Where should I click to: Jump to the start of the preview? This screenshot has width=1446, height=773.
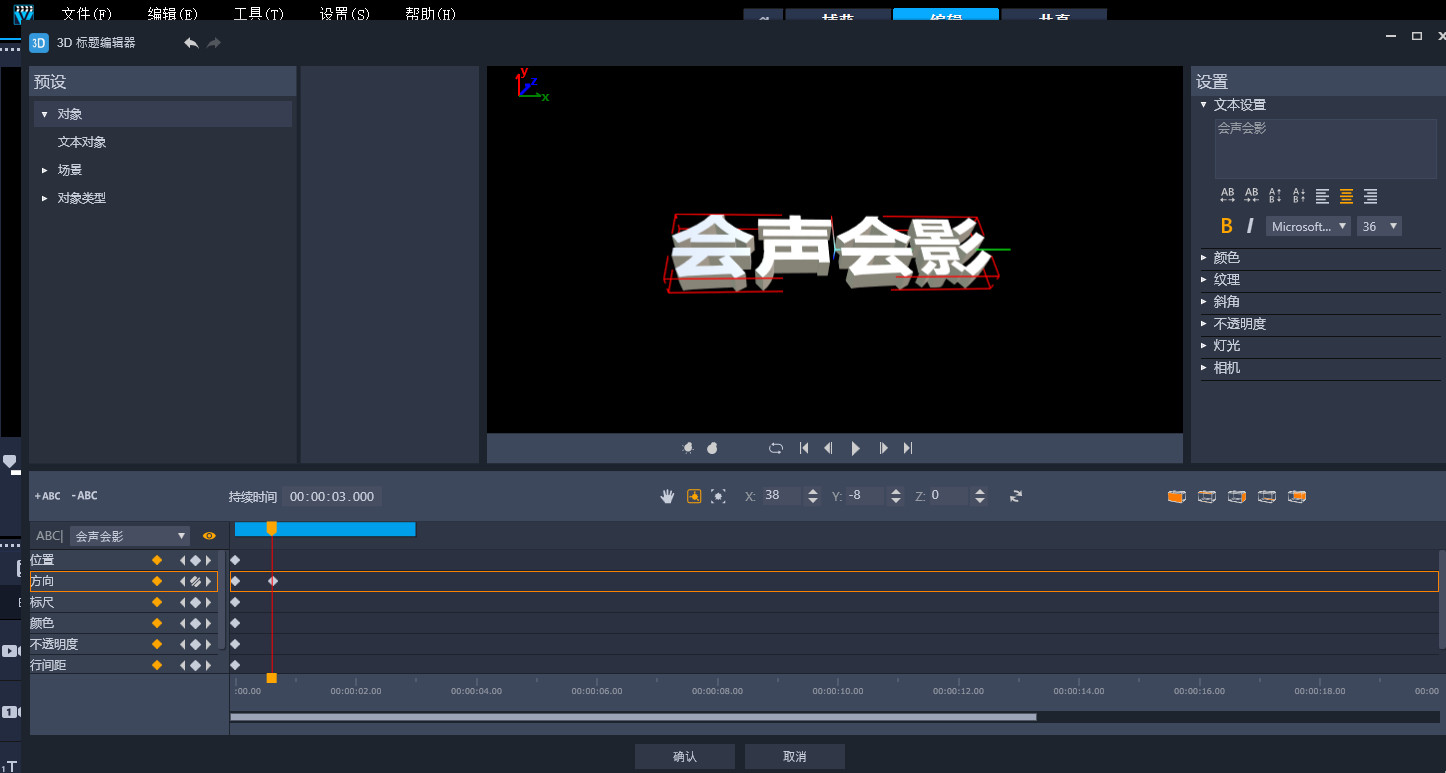804,448
